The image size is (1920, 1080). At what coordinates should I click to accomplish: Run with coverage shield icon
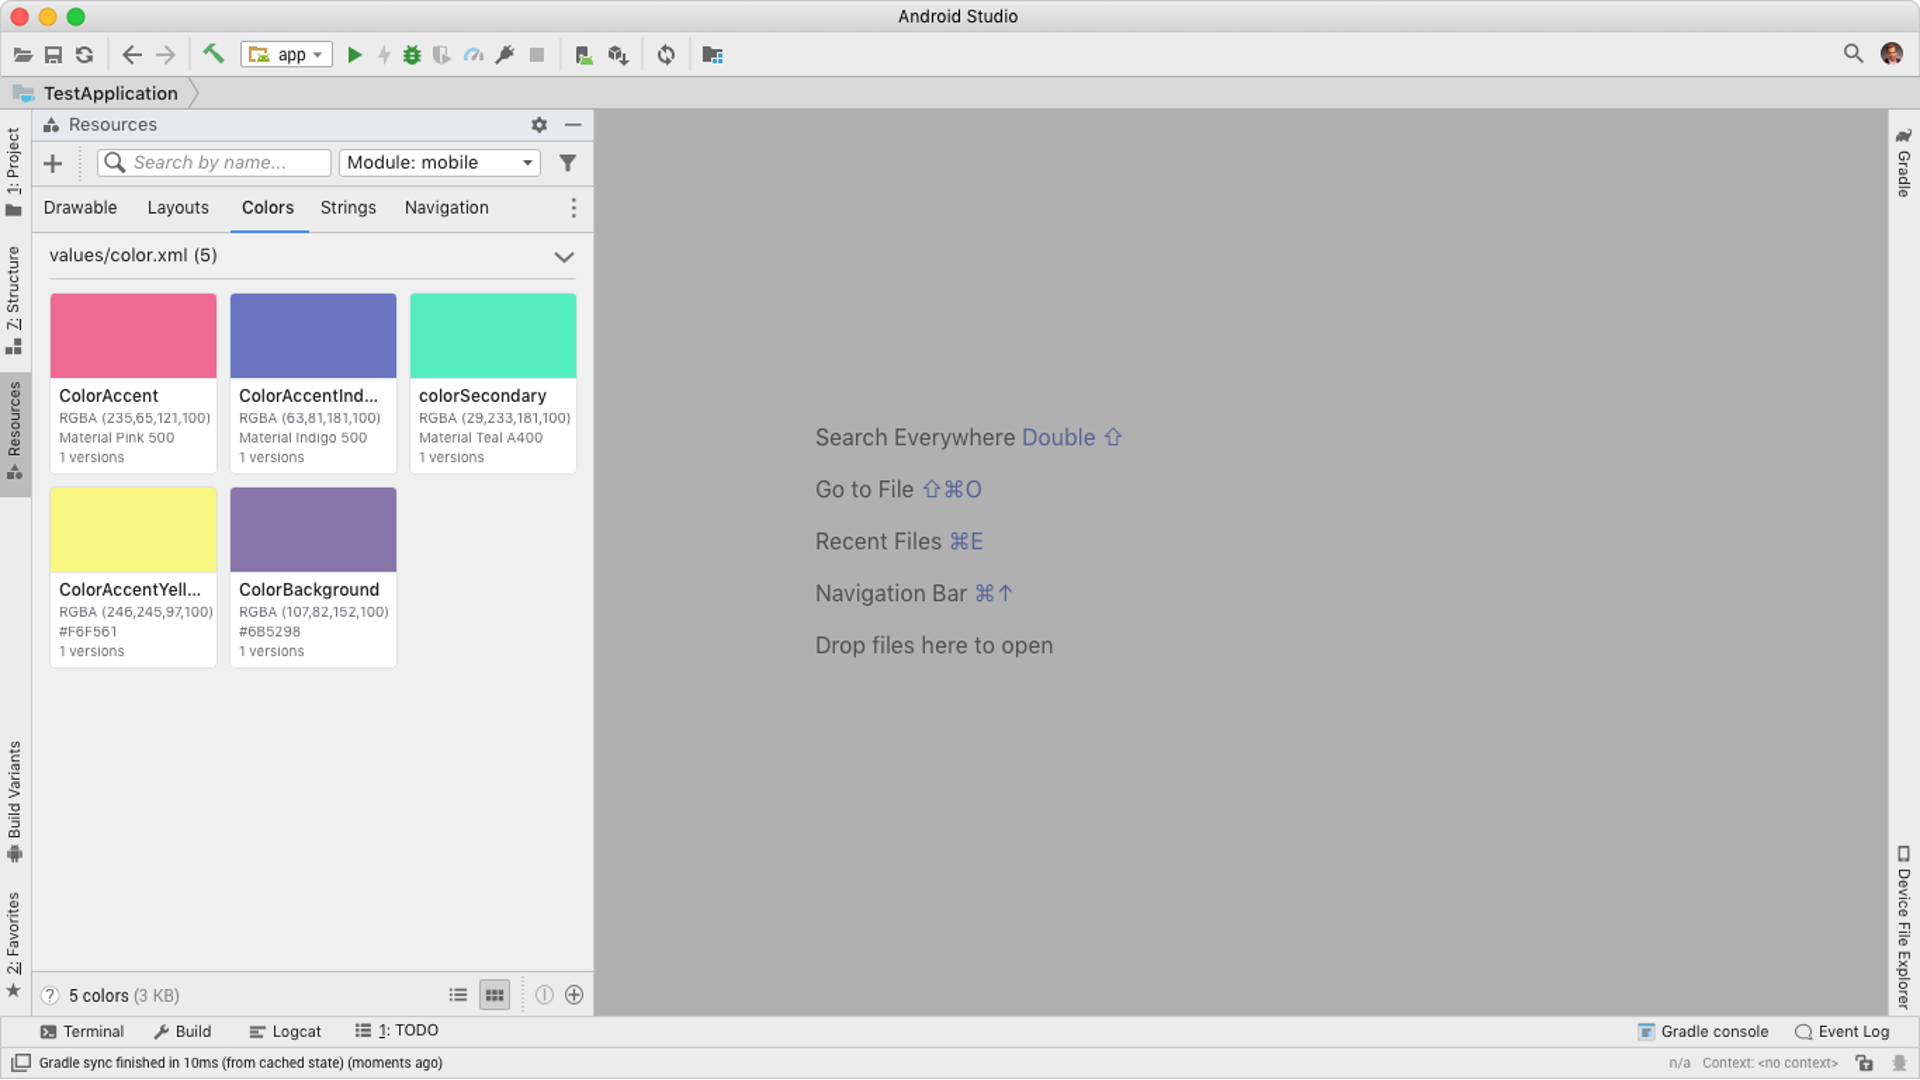pos(442,55)
